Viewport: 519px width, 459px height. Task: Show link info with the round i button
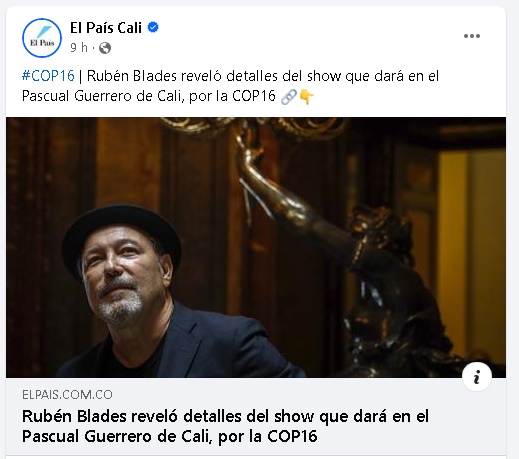477,377
